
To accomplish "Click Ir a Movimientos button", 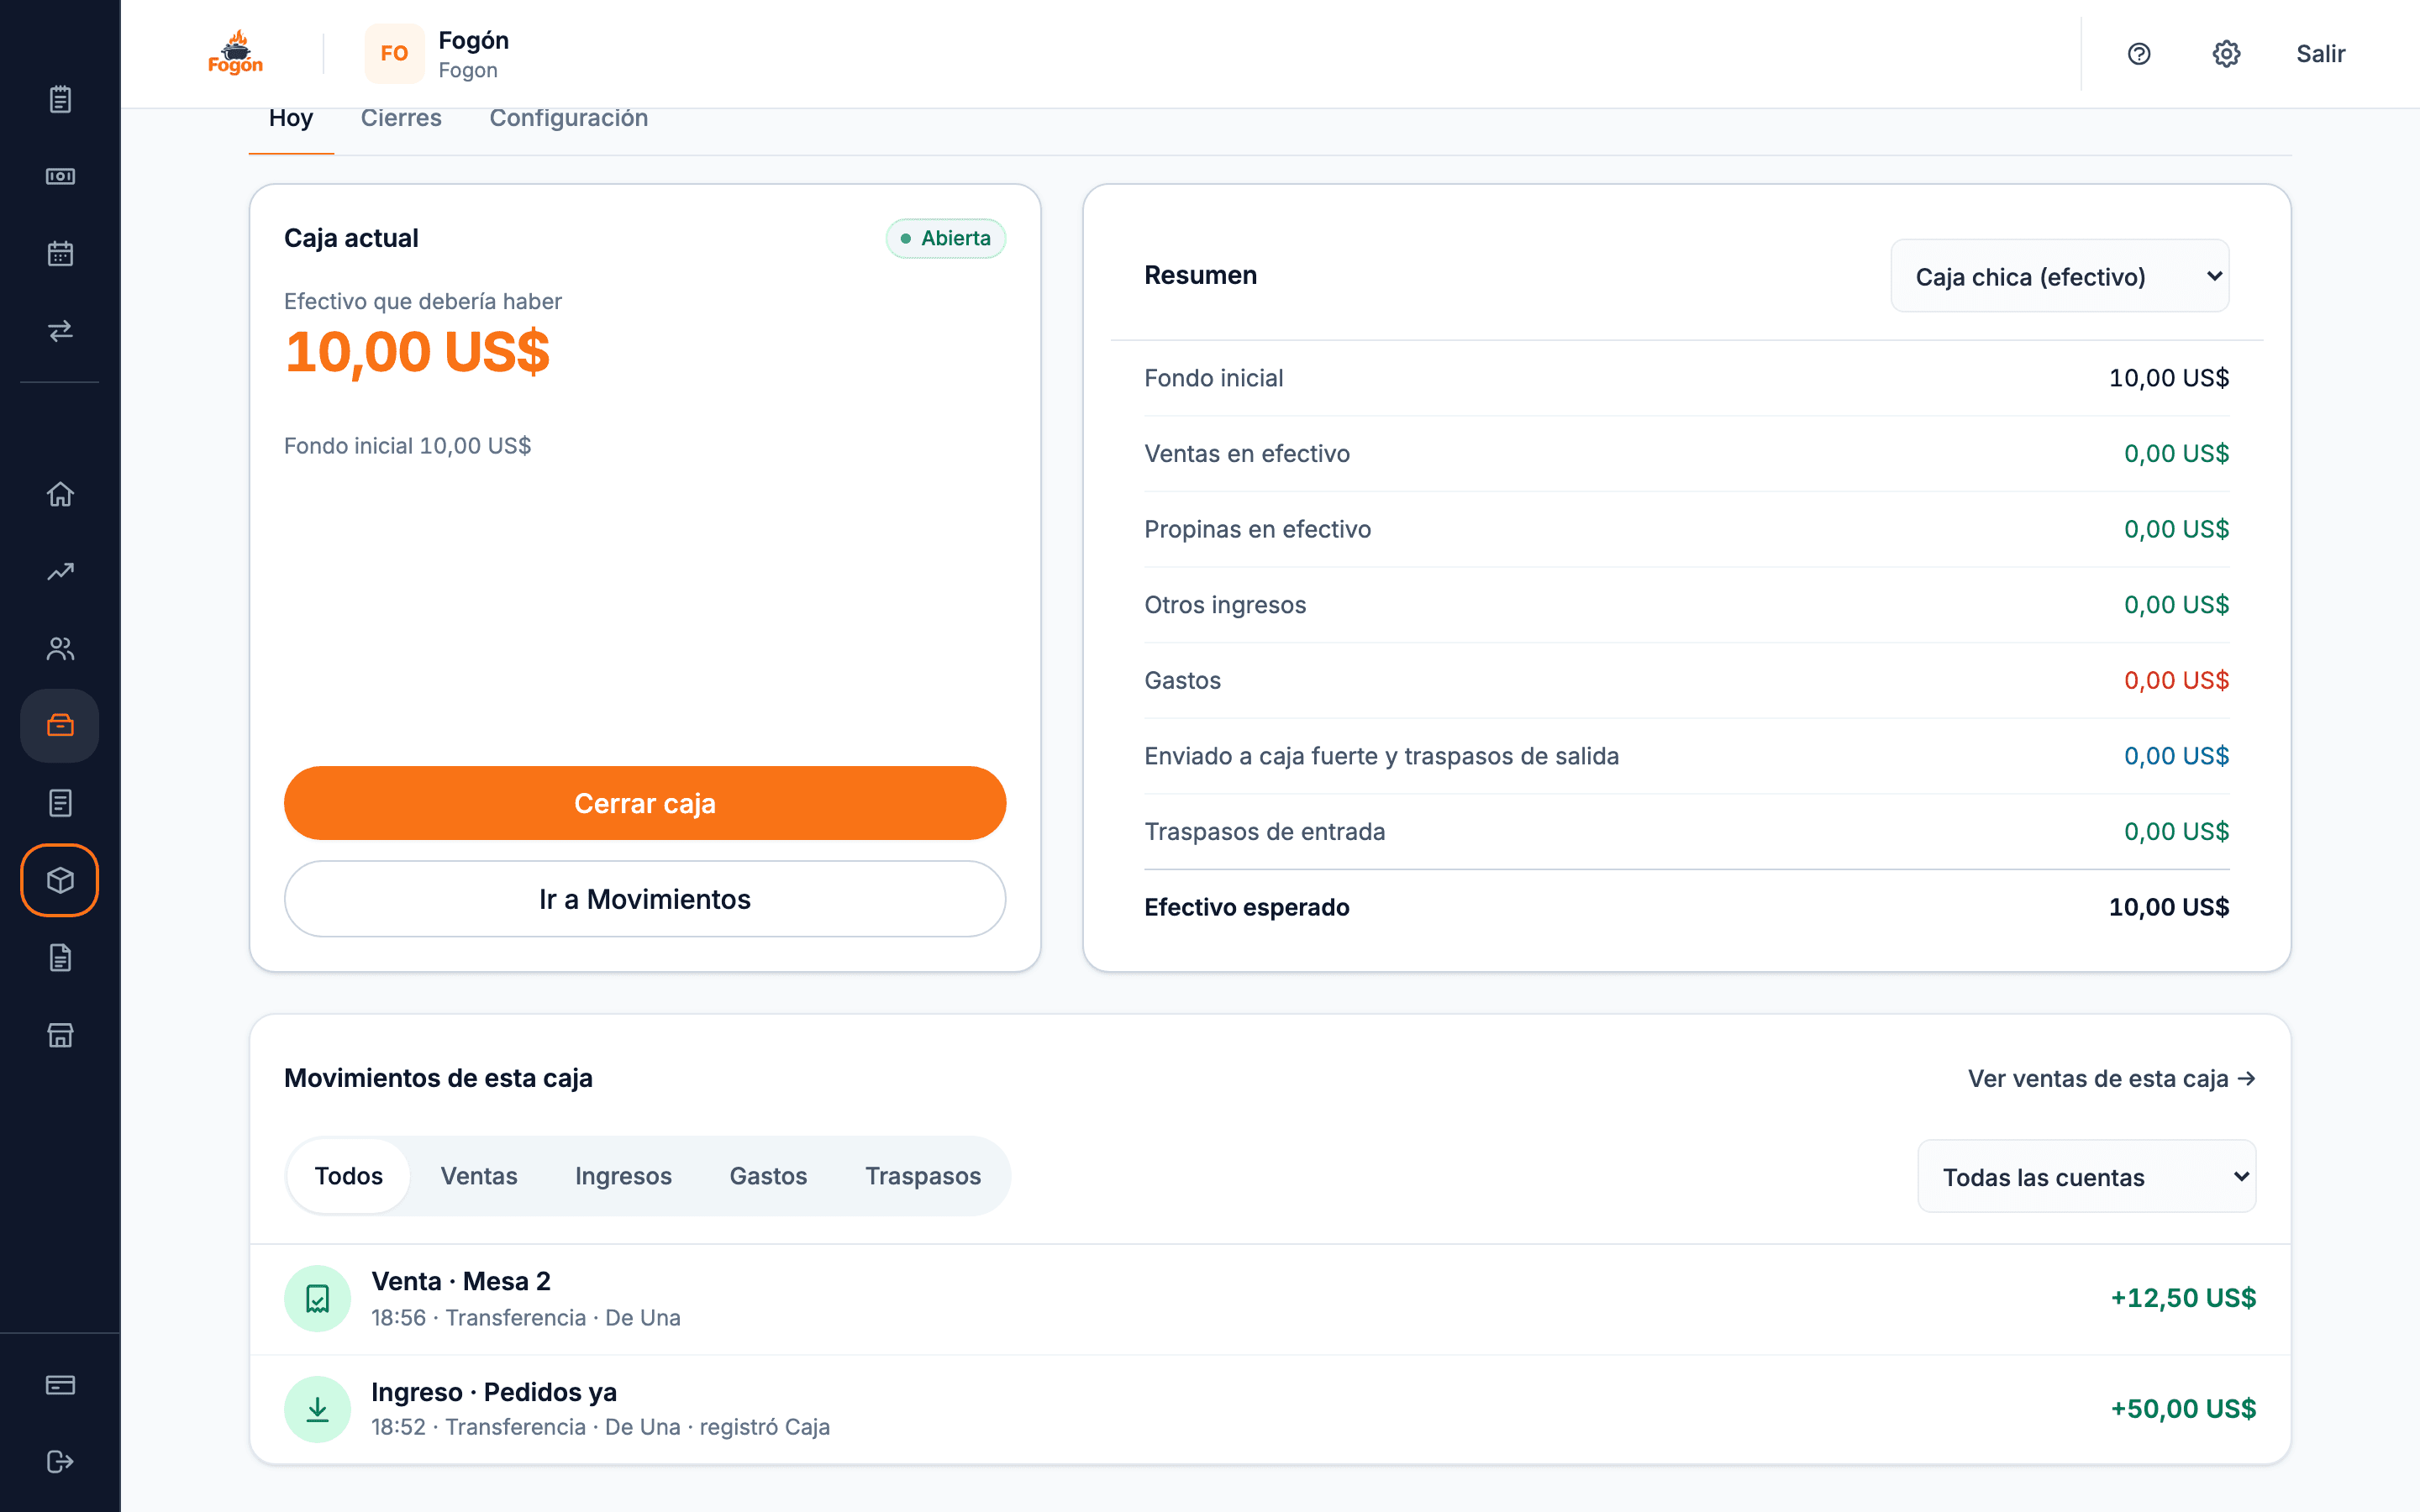I will pos(645,899).
